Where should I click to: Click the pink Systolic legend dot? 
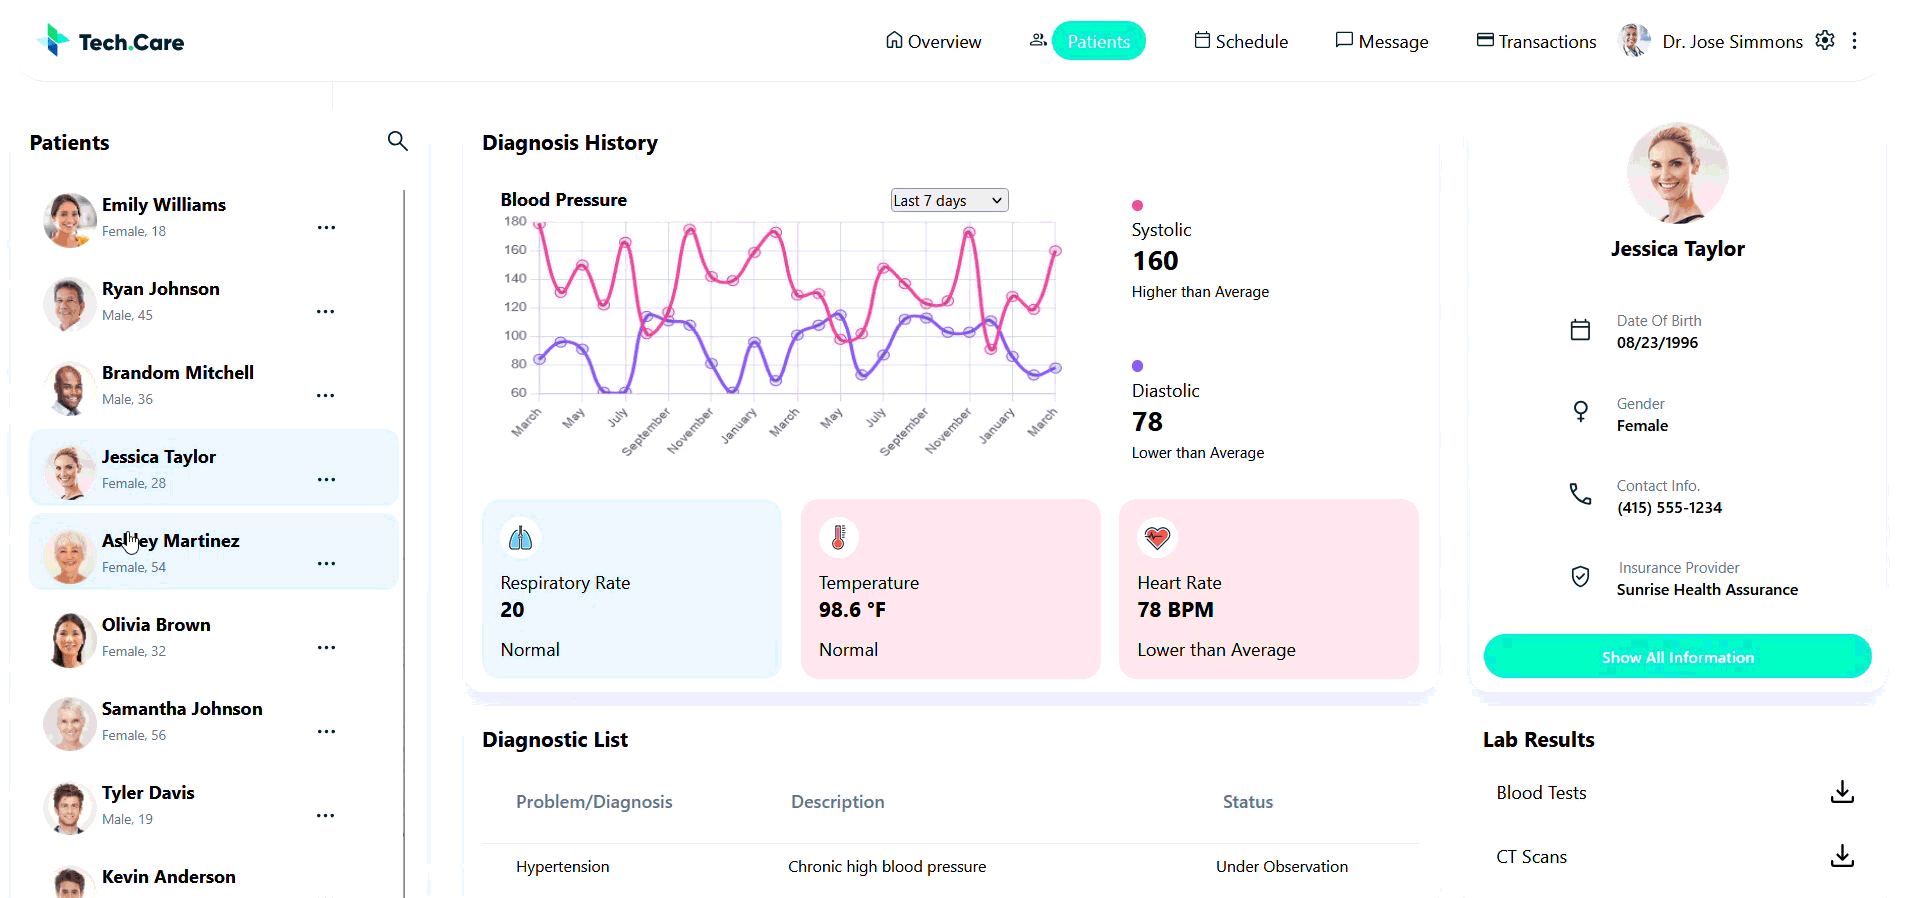tap(1137, 205)
